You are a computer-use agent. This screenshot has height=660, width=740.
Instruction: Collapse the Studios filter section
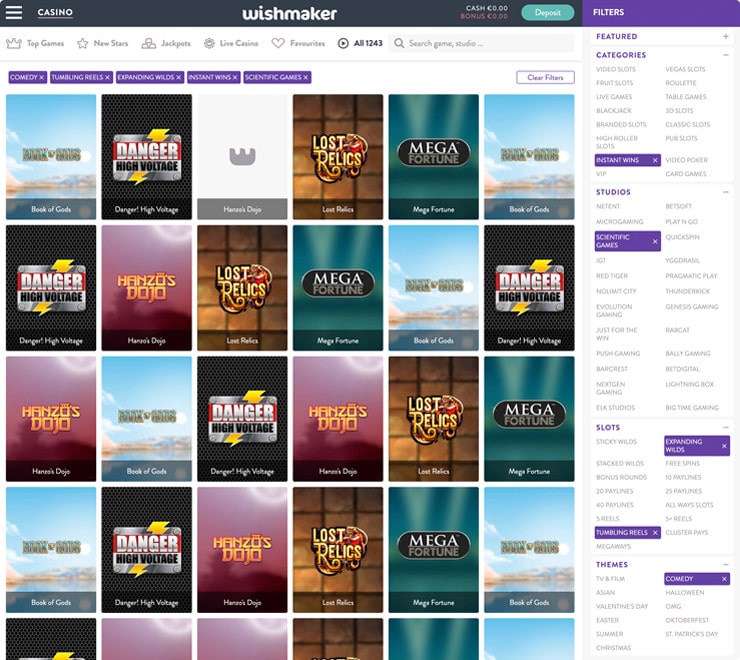[725, 192]
